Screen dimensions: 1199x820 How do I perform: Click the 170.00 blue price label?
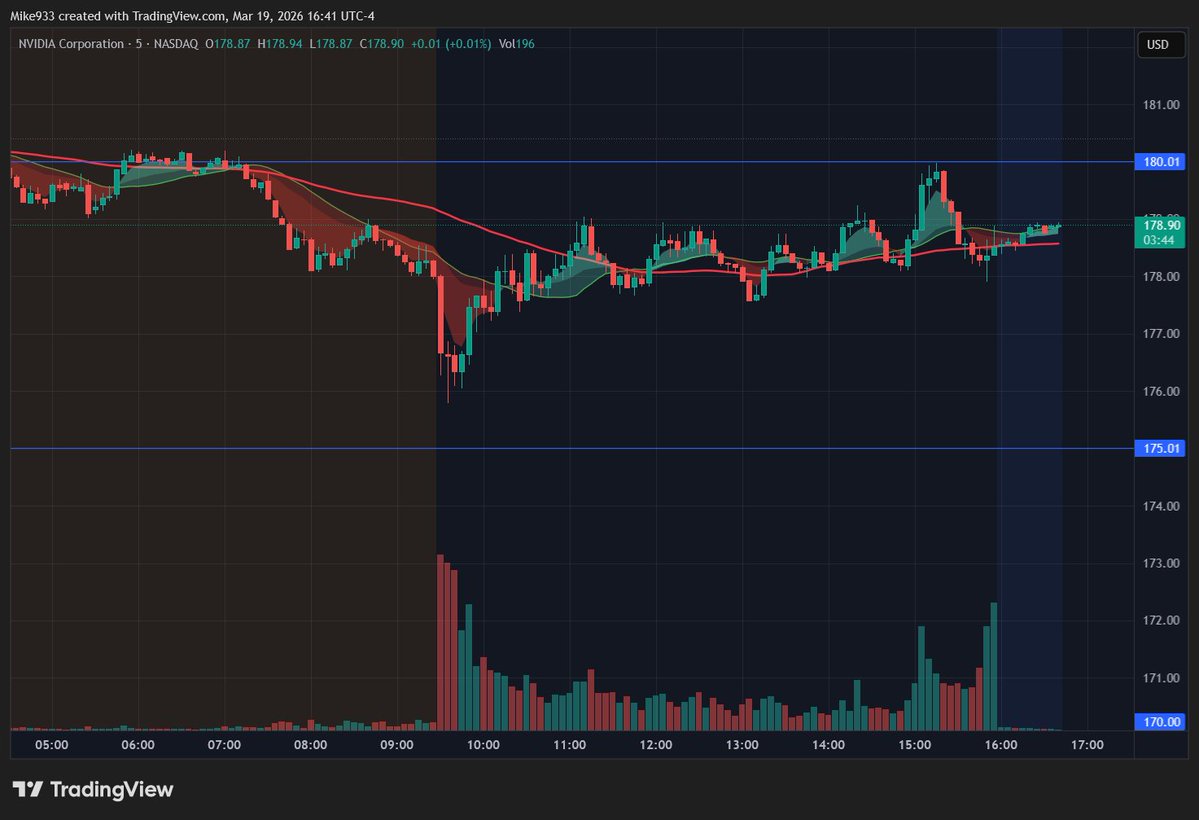[x=1161, y=722]
